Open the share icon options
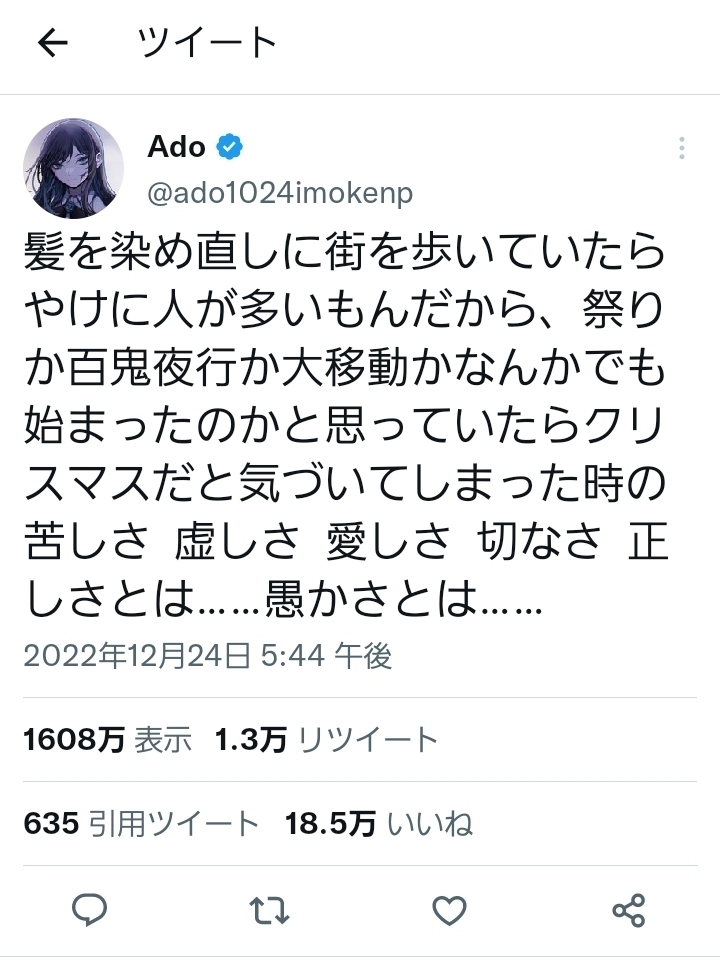This screenshot has width=720, height=963. pyautogui.click(x=628, y=909)
